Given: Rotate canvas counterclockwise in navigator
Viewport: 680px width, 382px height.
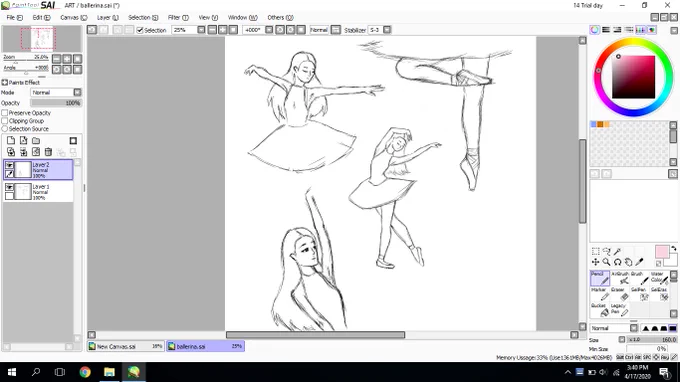Looking at the screenshot, I should click(x=56, y=69).
